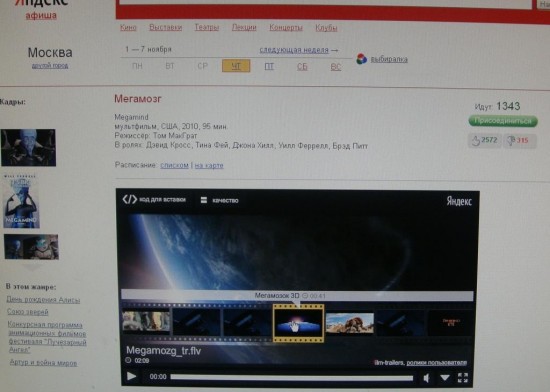Show schedule на карте
The height and width of the screenshot is (392, 550).
pyautogui.click(x=209, y=165)
